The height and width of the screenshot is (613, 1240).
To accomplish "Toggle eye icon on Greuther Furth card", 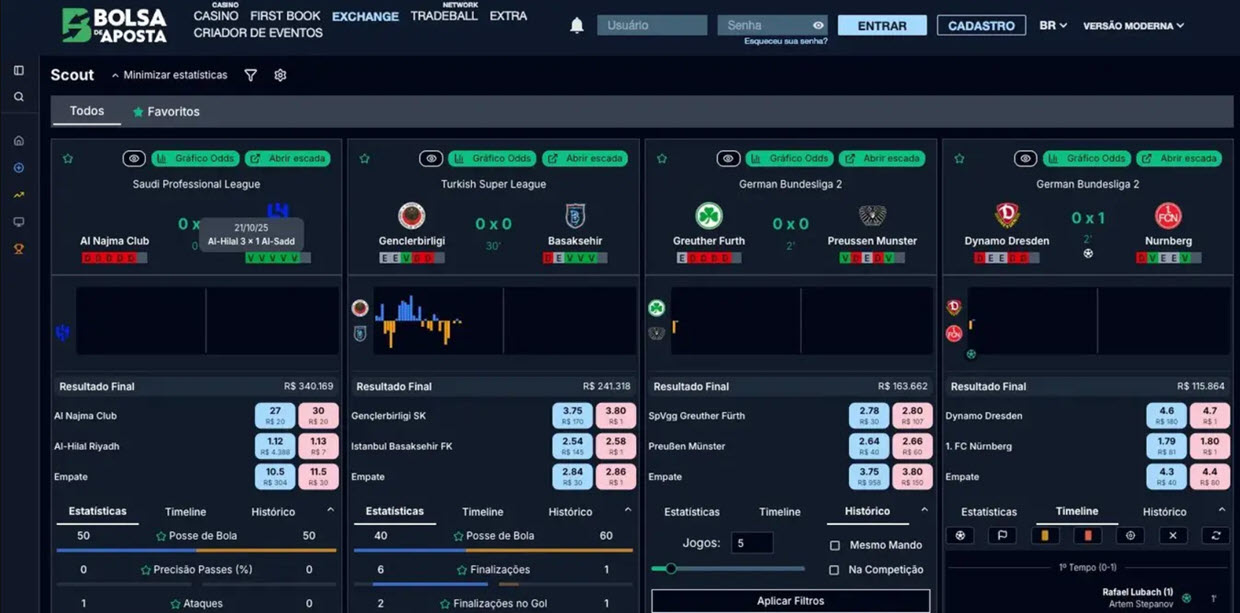I will pyautogui.click(x=728, y=159).
